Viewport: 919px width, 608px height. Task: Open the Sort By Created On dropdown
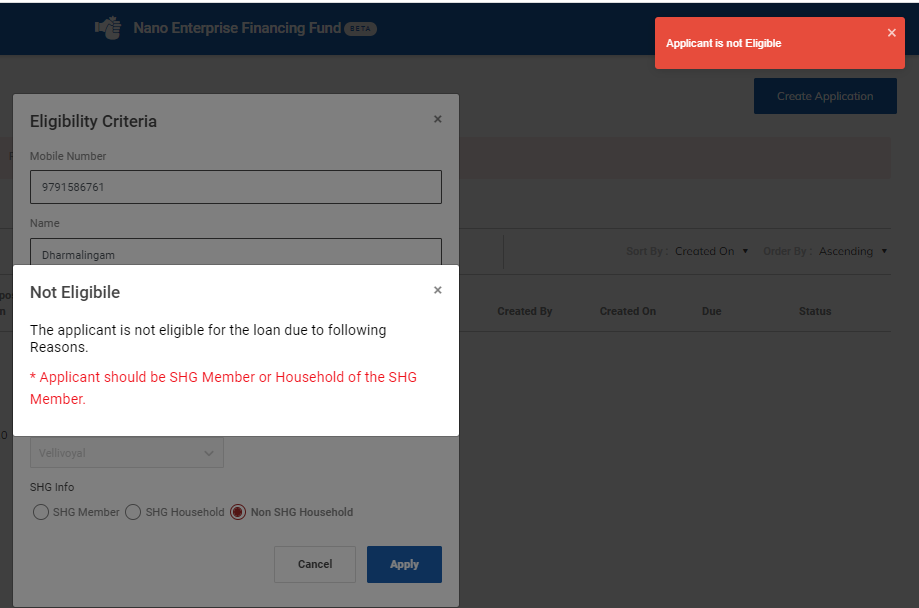[711, 251]
